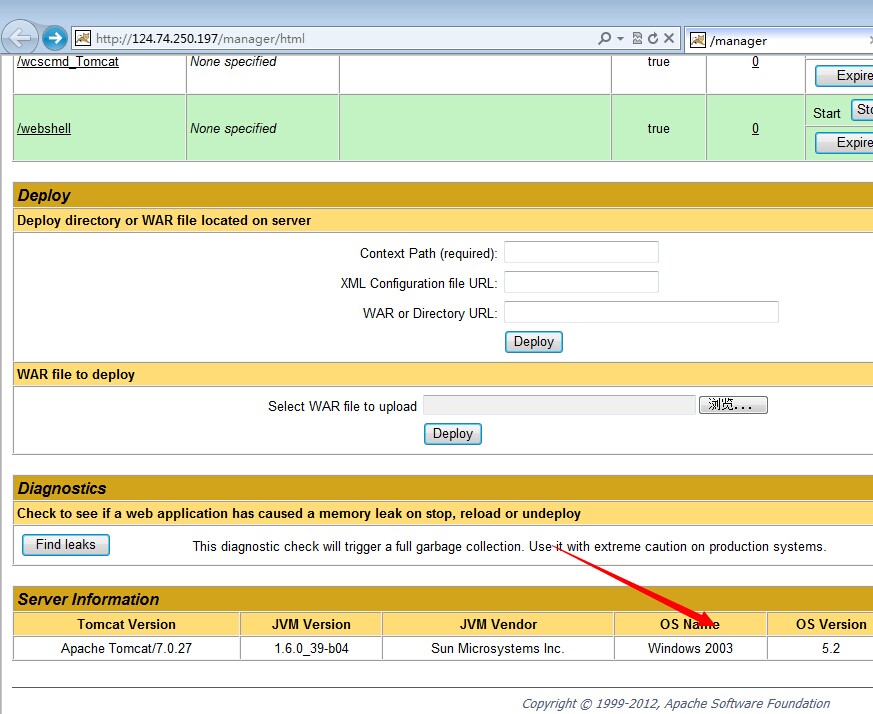Click the Refresh icon in address bar
The image size is (873, 714).
(653, 38)
